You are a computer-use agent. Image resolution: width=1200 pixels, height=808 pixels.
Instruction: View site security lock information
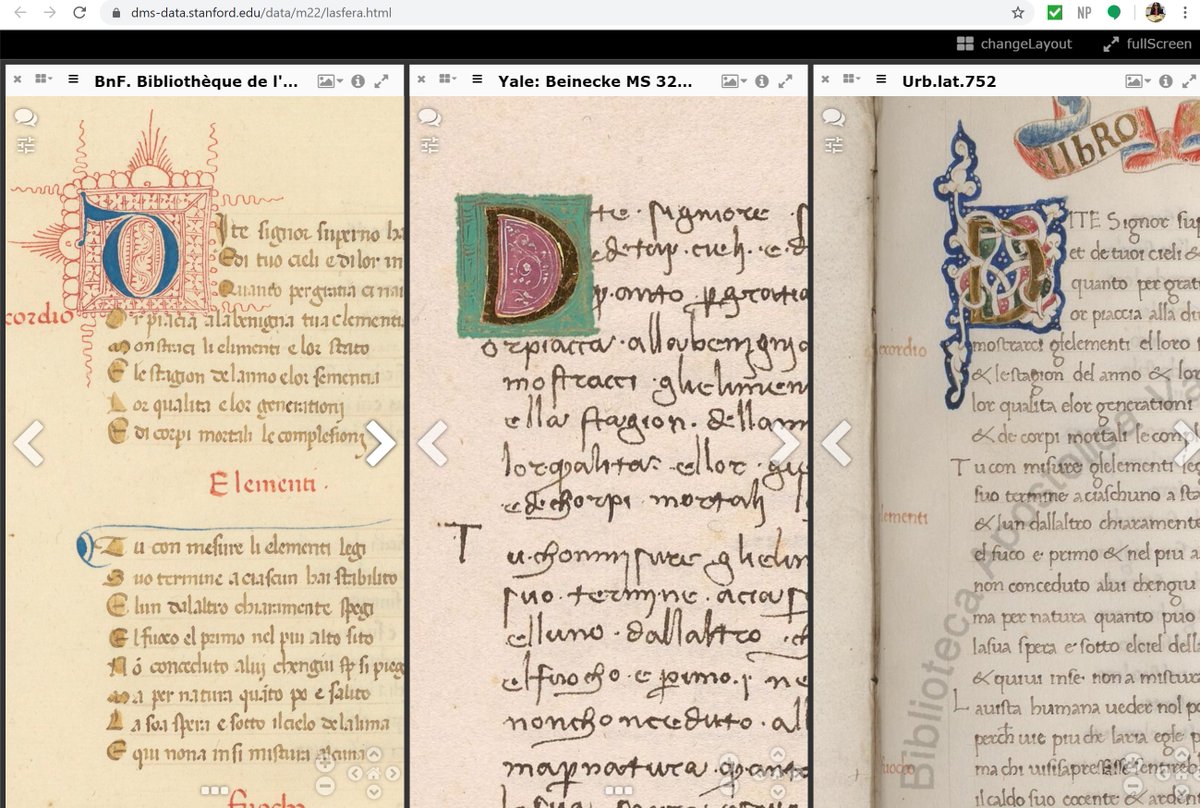click(x=116, y=13)
